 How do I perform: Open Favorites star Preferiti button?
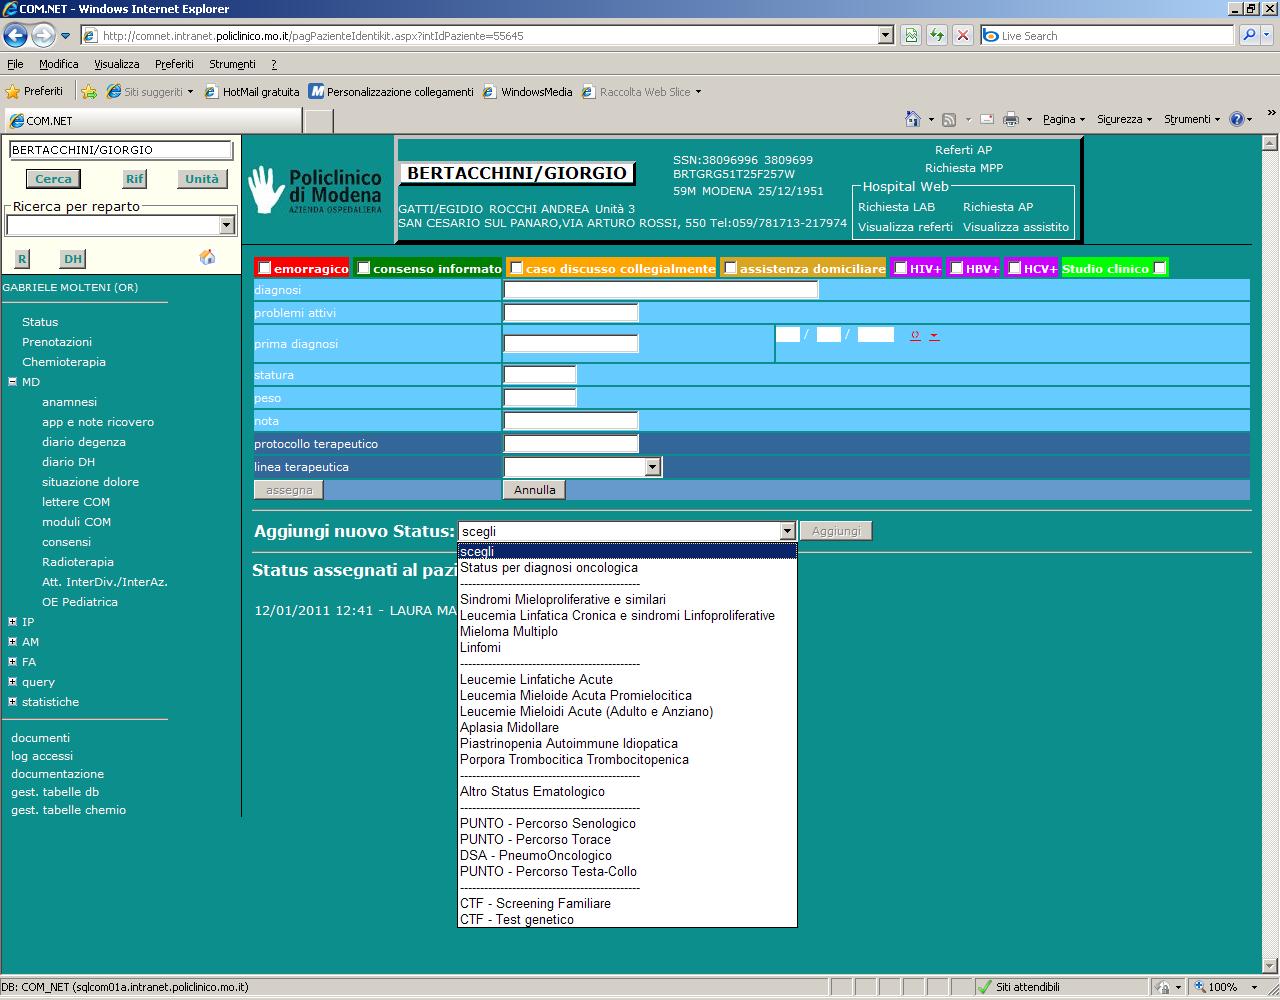(35, 91)
